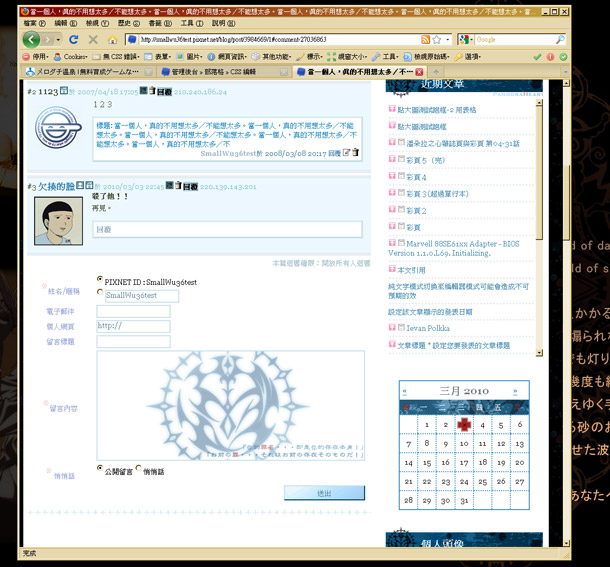Open the 網頁資訊 information dropdown

tap(227, 57)
